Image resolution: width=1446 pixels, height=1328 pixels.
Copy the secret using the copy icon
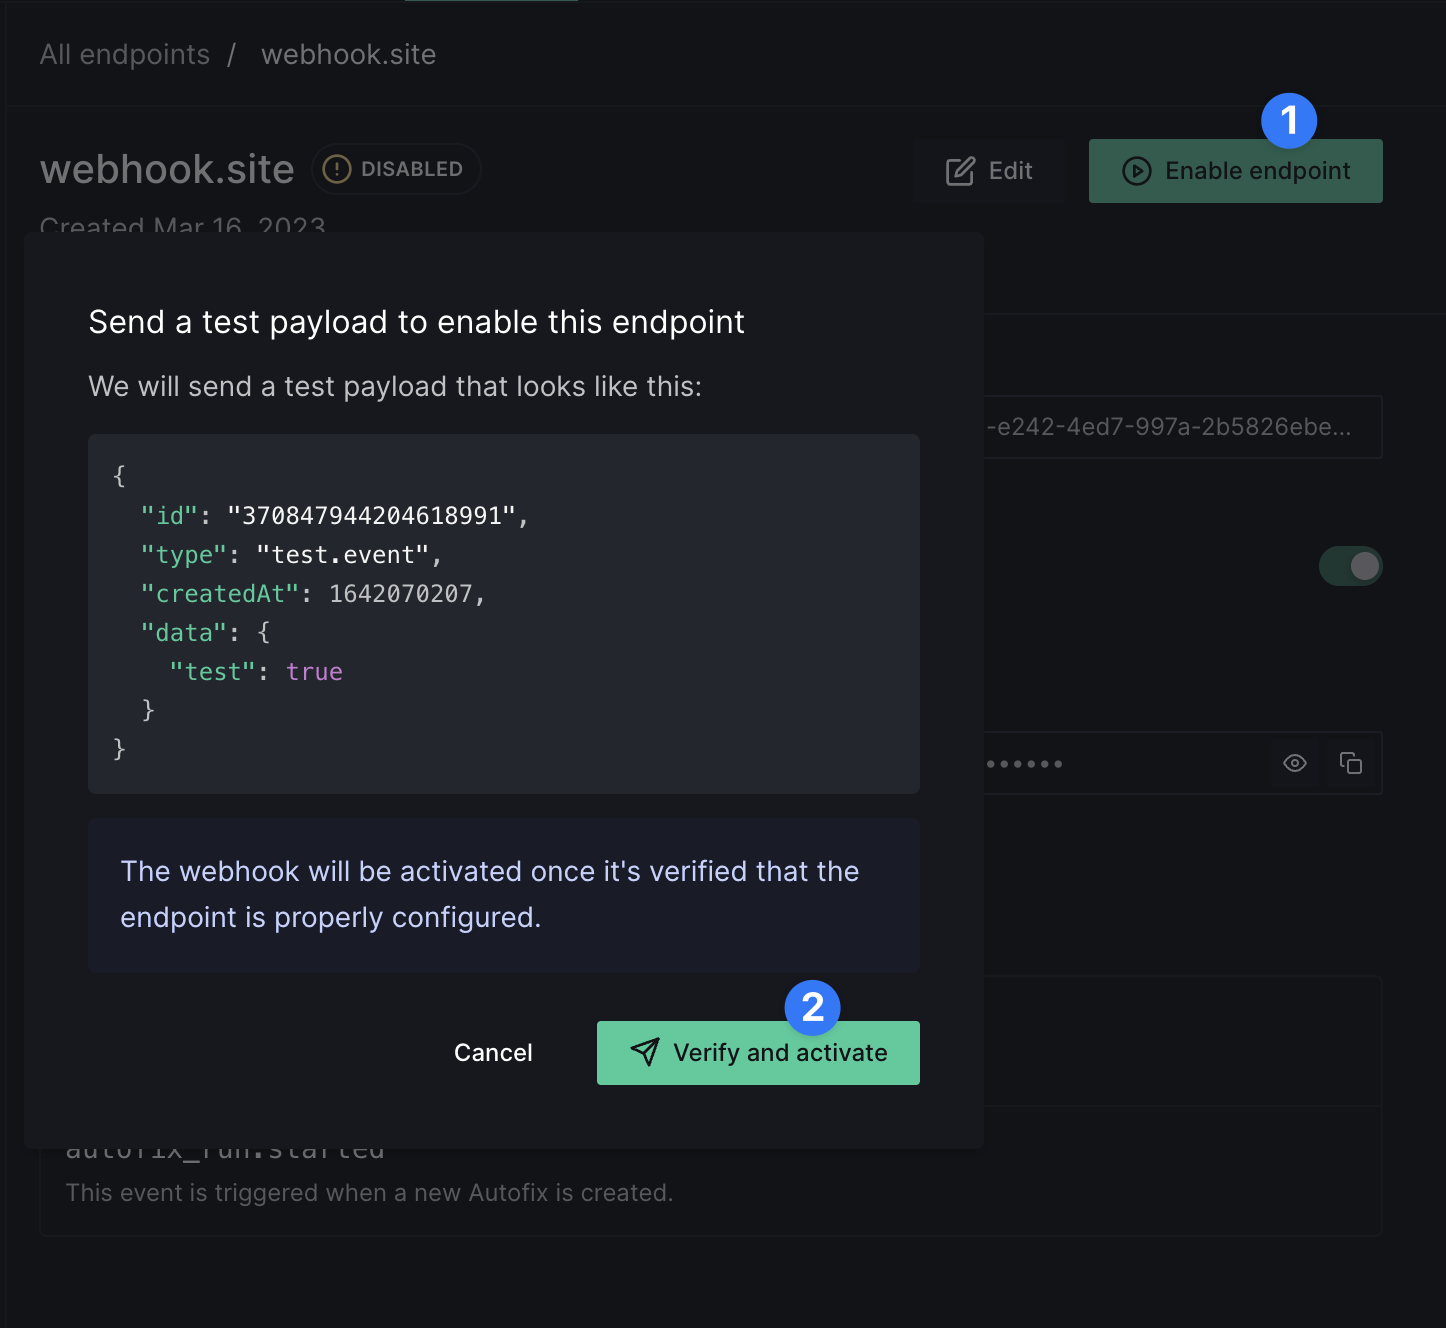tap(1351, 763)
